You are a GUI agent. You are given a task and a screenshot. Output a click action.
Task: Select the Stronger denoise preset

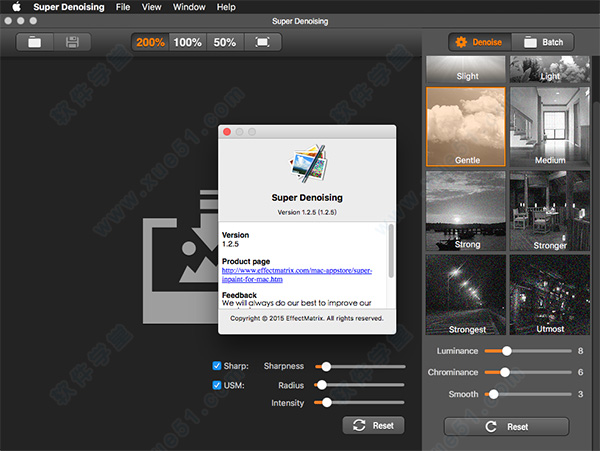pos(550,211)
